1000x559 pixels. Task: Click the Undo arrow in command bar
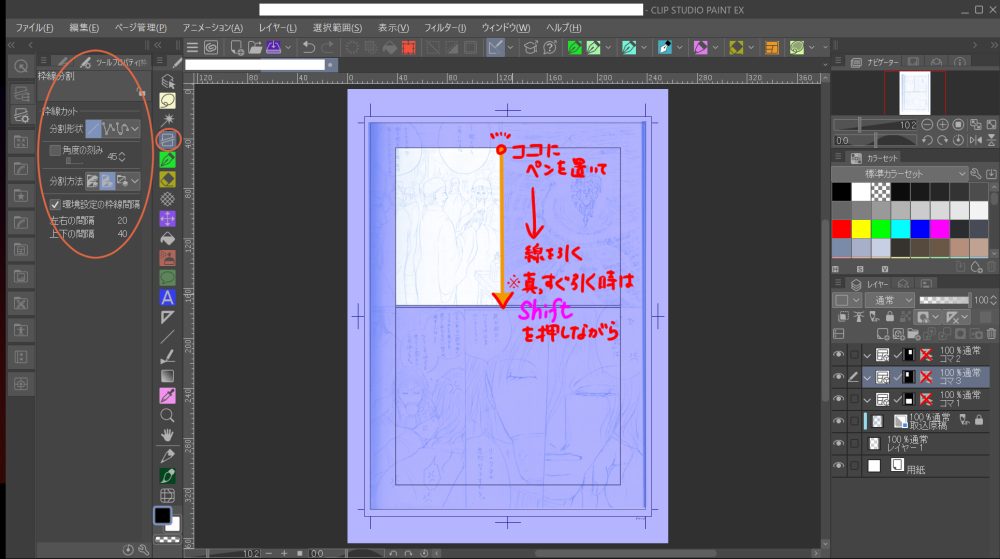point(309,47)
